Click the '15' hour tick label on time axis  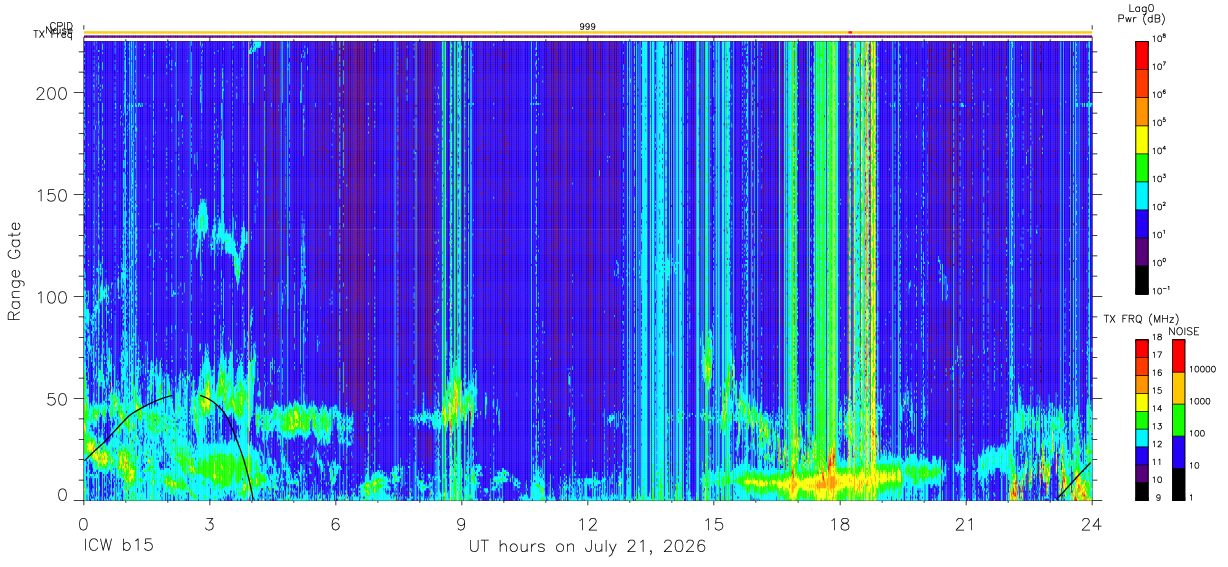tap(713, 524)
